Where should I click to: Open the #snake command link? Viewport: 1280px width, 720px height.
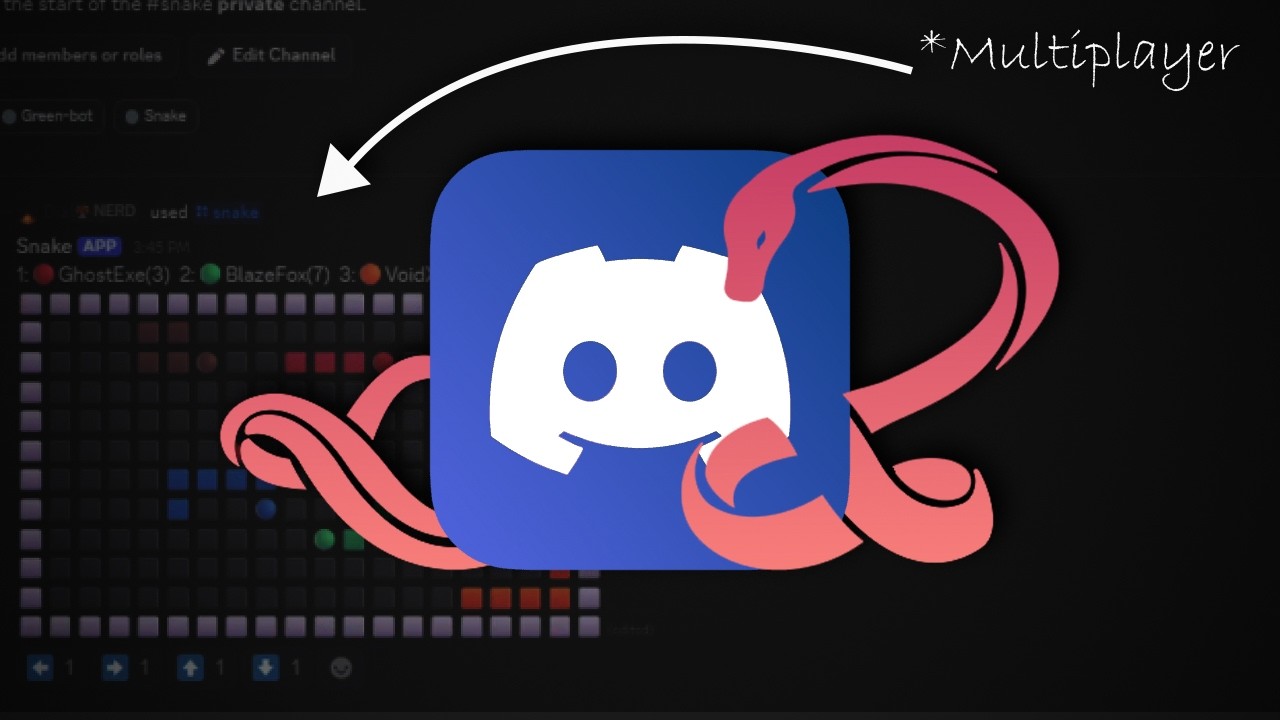(226, 213)
